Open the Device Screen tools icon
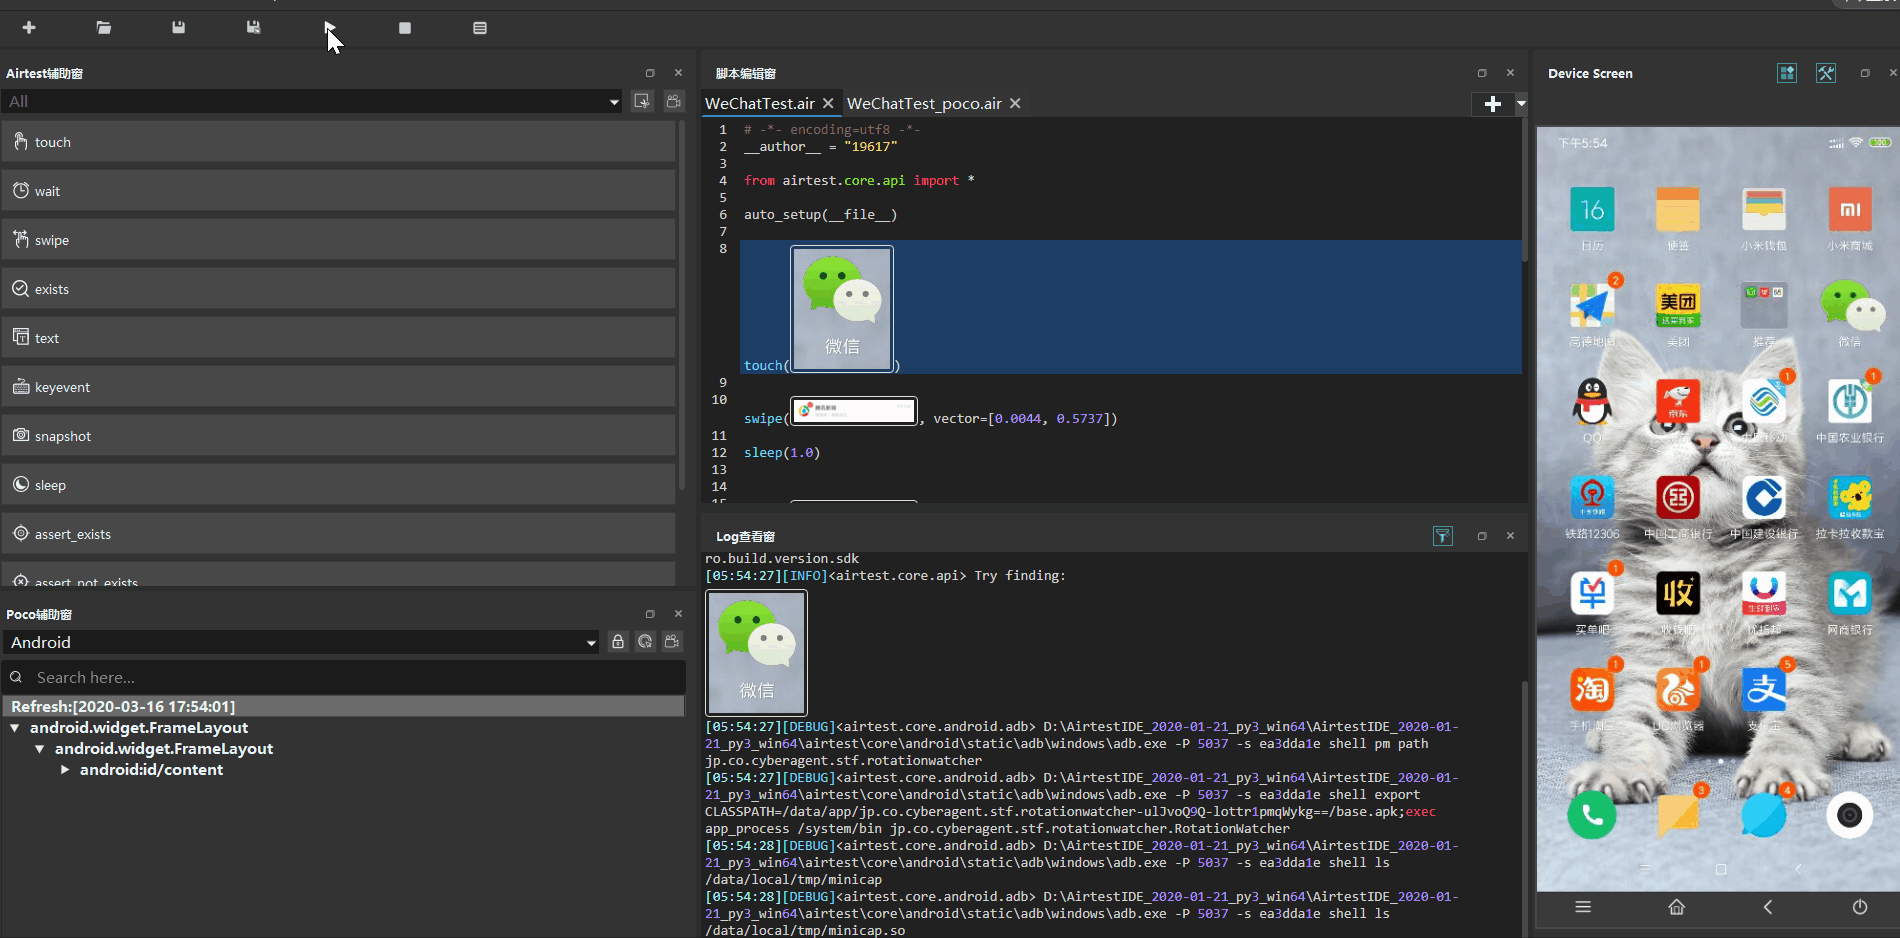Image resolution: width=1900 pixels, height=938 pixels. [x=1826, y=73]
